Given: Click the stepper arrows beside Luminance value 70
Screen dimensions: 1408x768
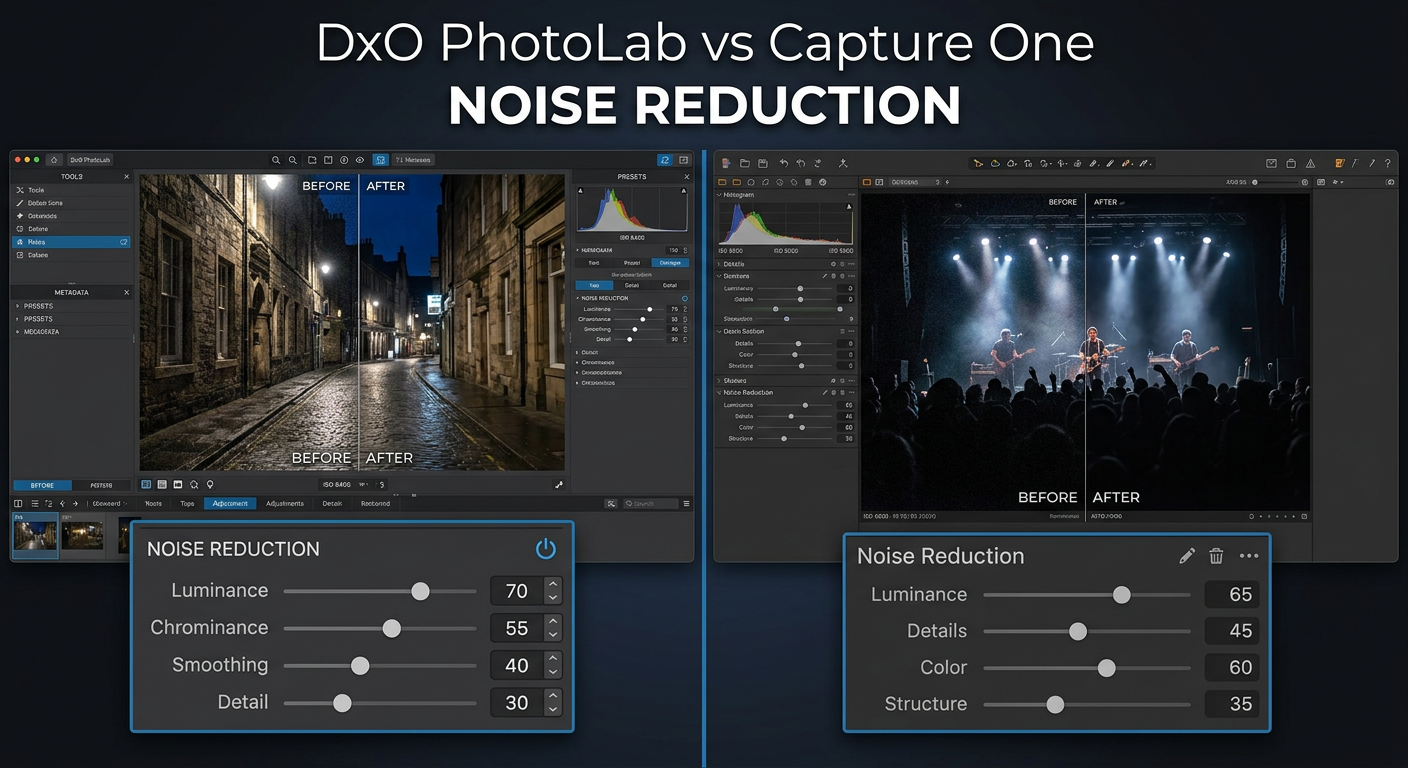Looking at the screenshot, I should [552, 591].
